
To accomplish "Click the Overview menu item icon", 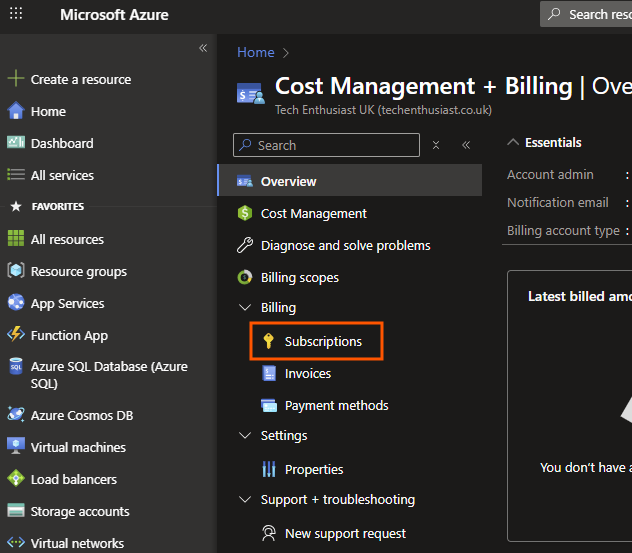I will click(x=245, y=181).
